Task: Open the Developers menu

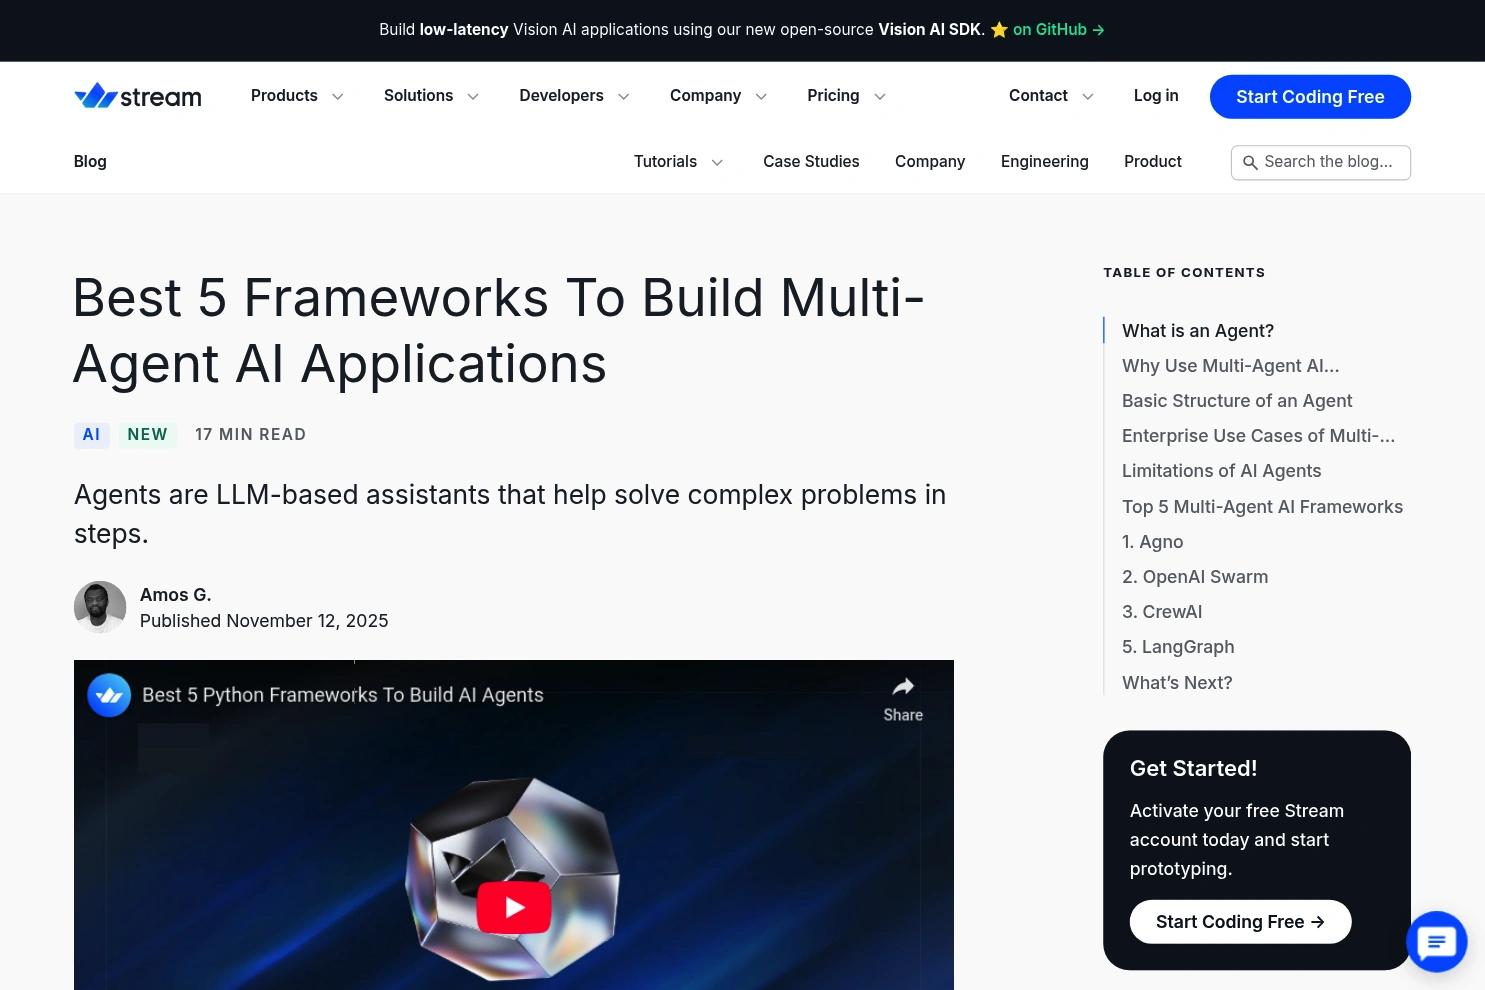Action: pyautogui.click(x=561, y=96)
